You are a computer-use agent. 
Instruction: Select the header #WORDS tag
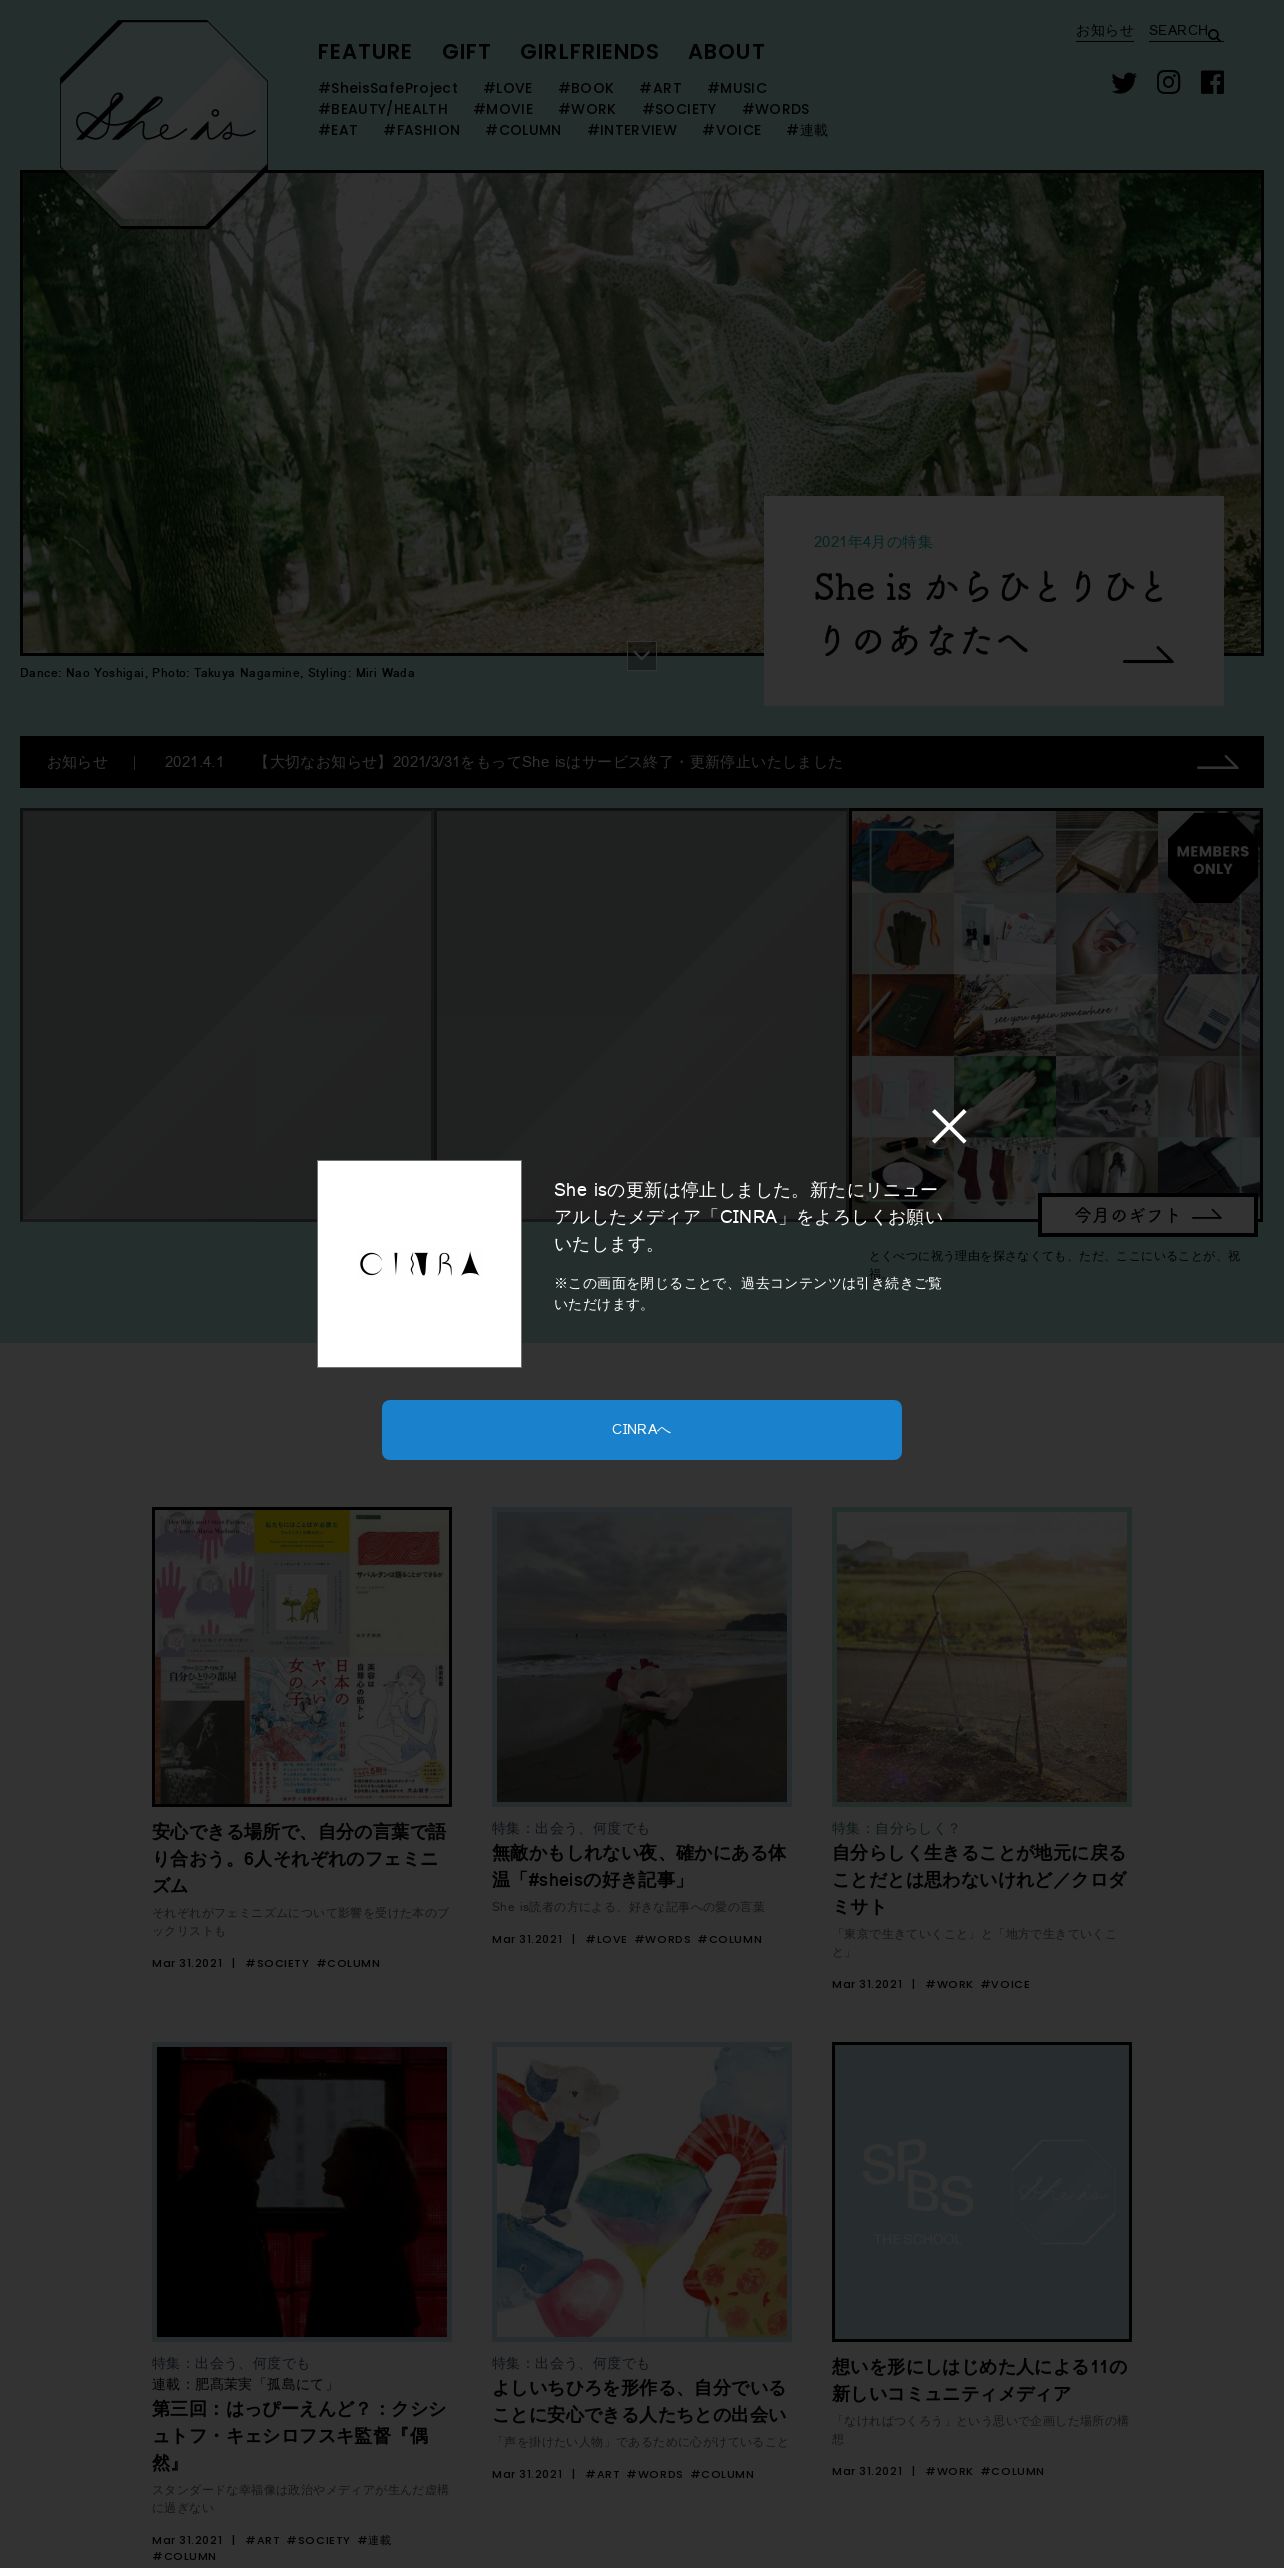776,109
